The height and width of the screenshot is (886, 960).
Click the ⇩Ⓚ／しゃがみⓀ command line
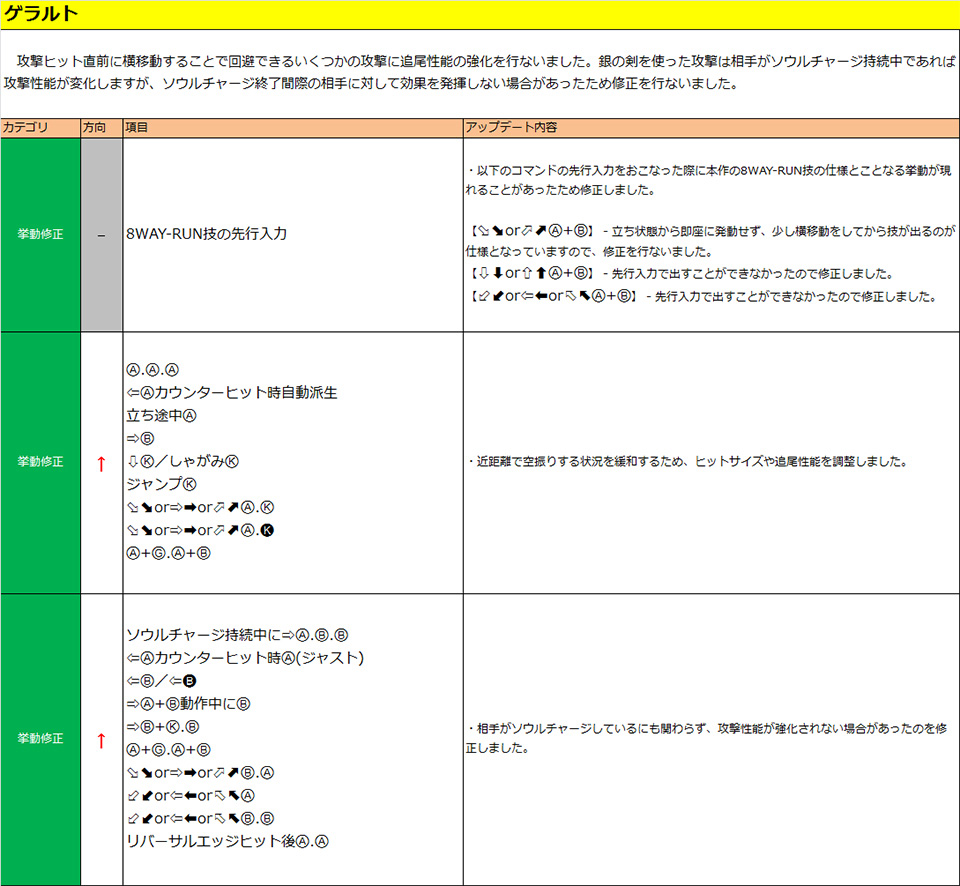point(183,461)
